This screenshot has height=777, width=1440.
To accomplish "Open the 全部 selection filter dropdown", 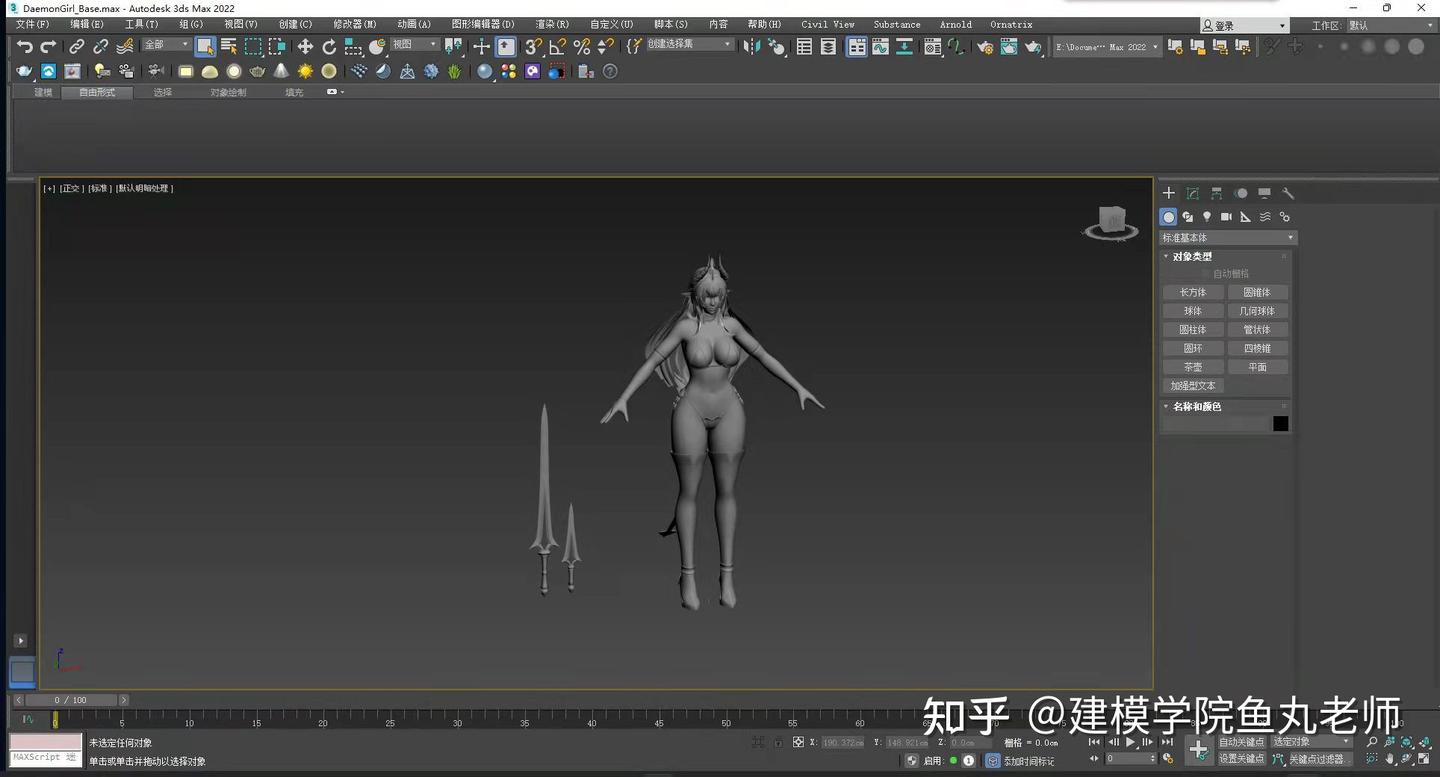I will pyautogui.click(x=166, y=45).
